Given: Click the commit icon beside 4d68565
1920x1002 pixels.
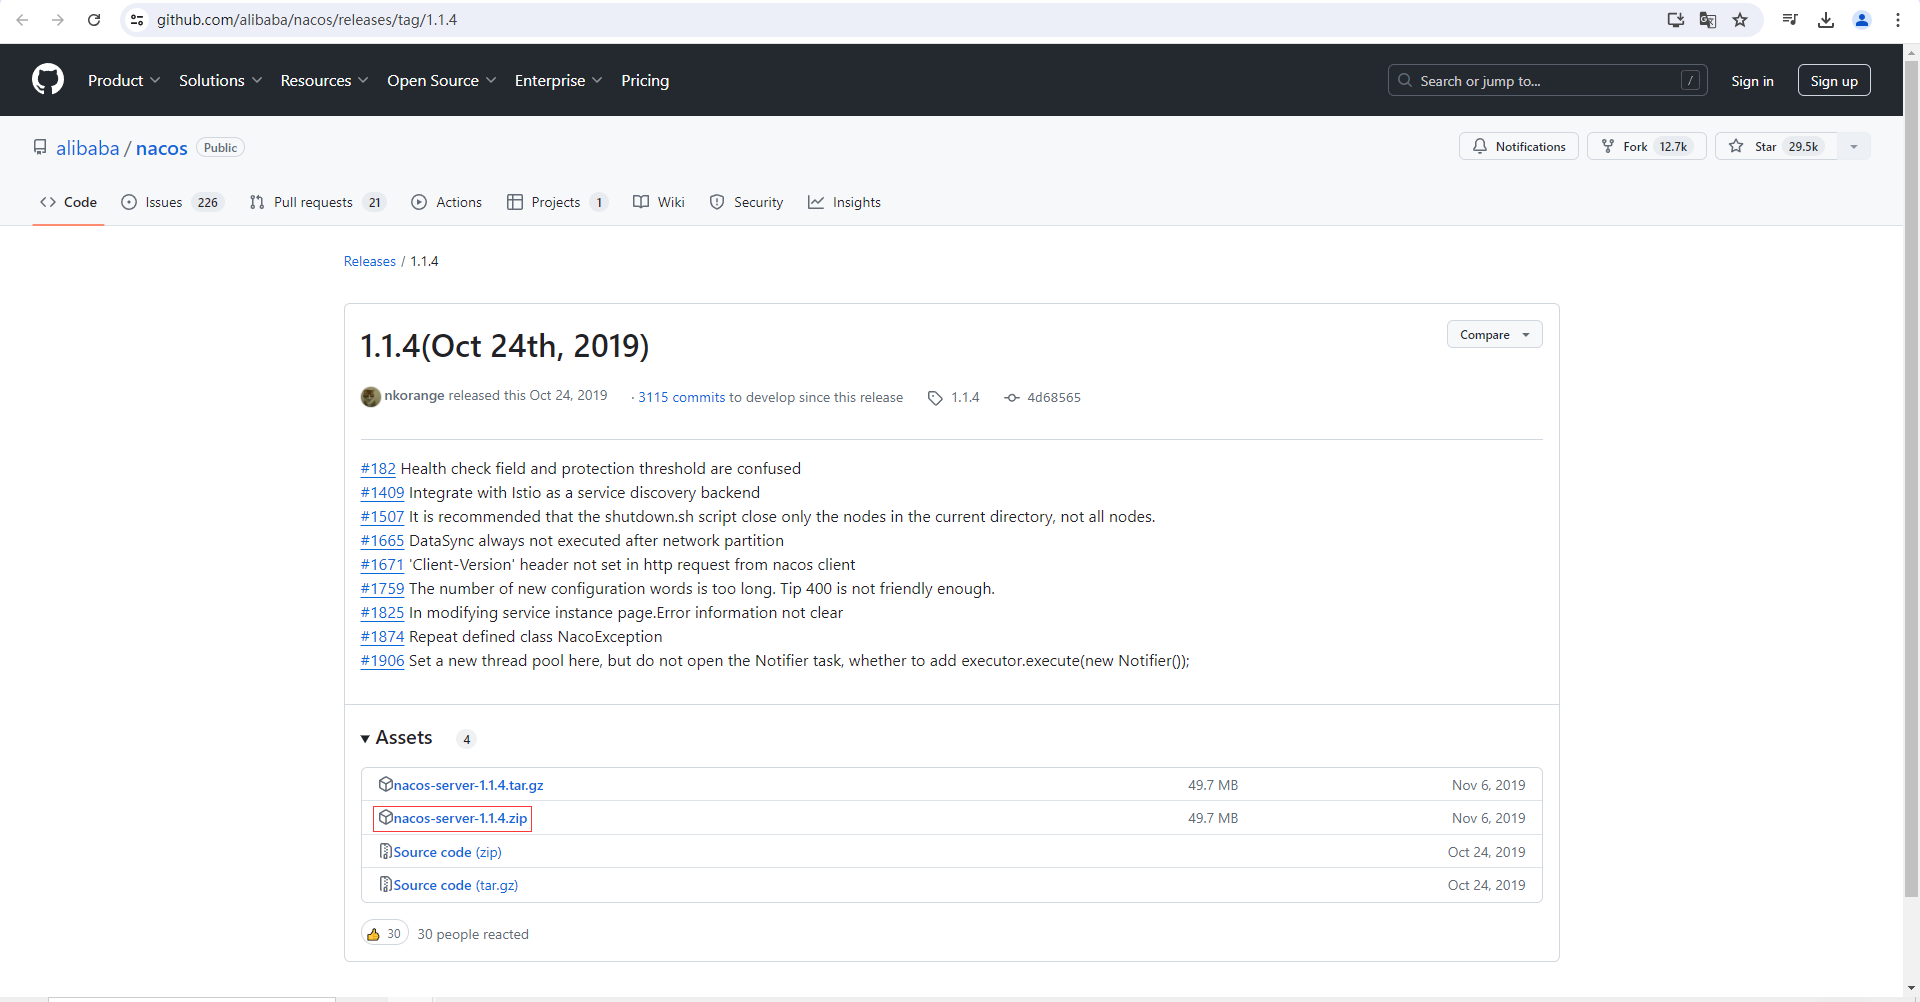Looking at the screenshot, I should coord(1012,398).
